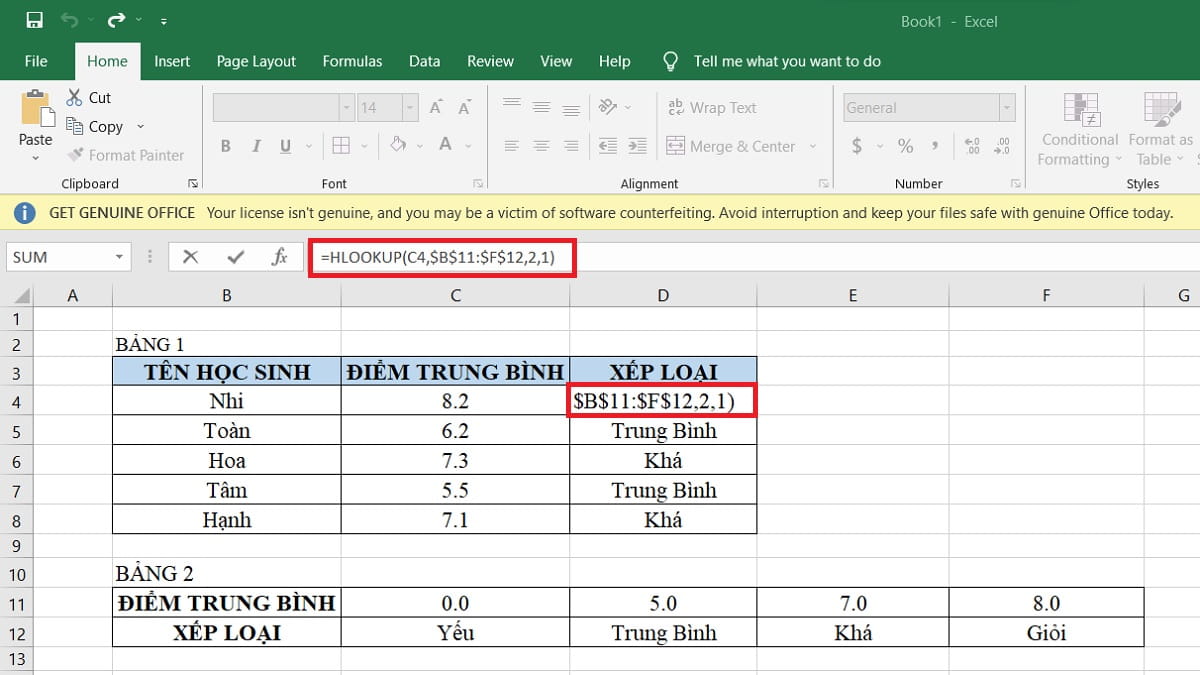
Task: Open the Format Painter tool
Action: (126, 155)
